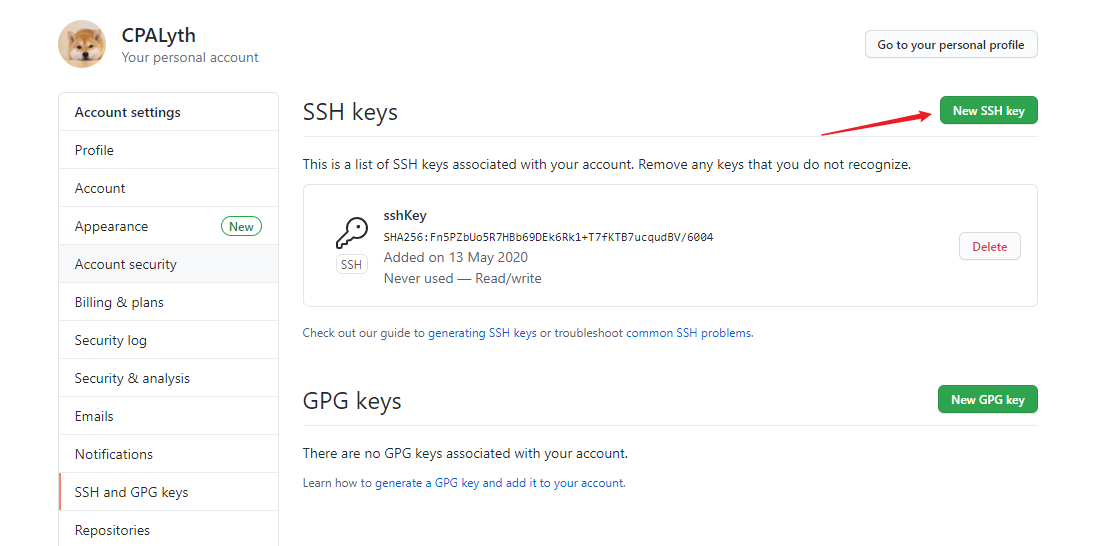
Task: Click the New badge beside Appearance
Action: coord(241,227)
